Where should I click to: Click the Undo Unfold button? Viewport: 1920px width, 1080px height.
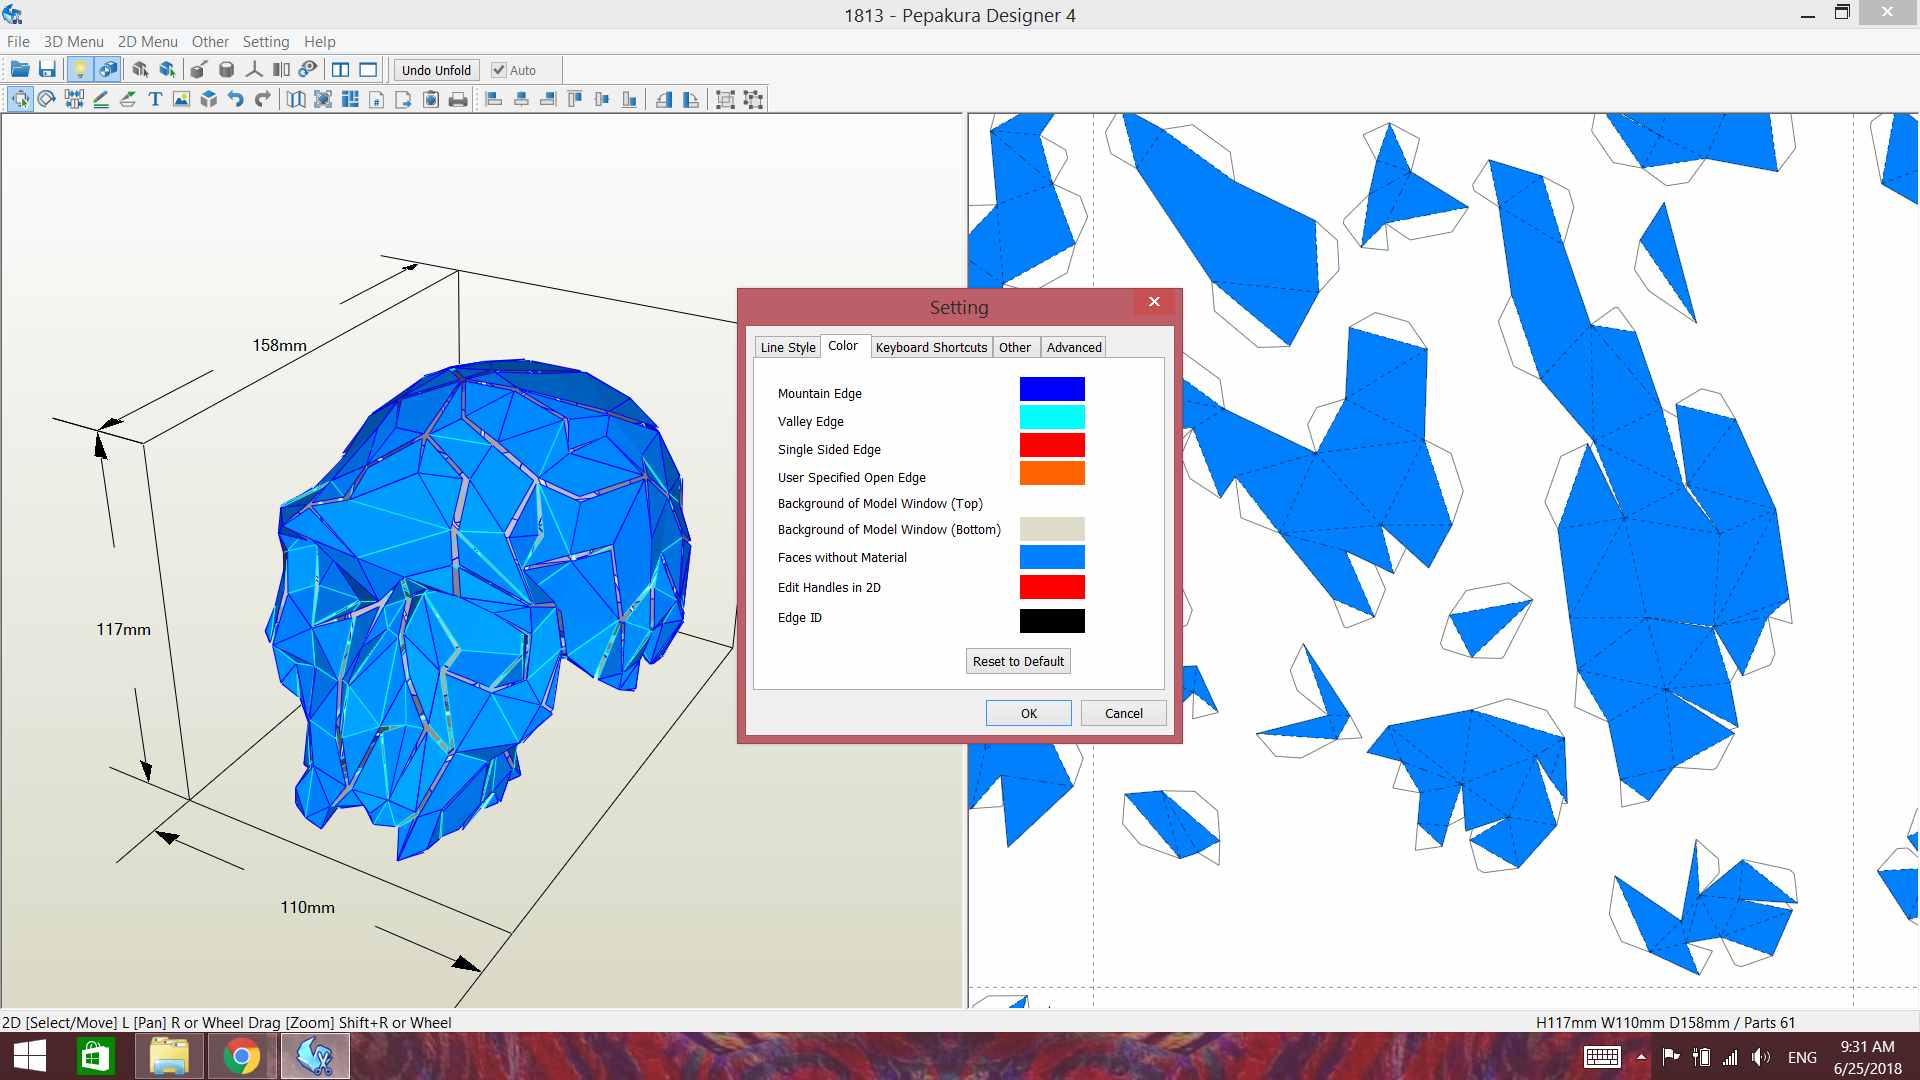coord(436,70)
